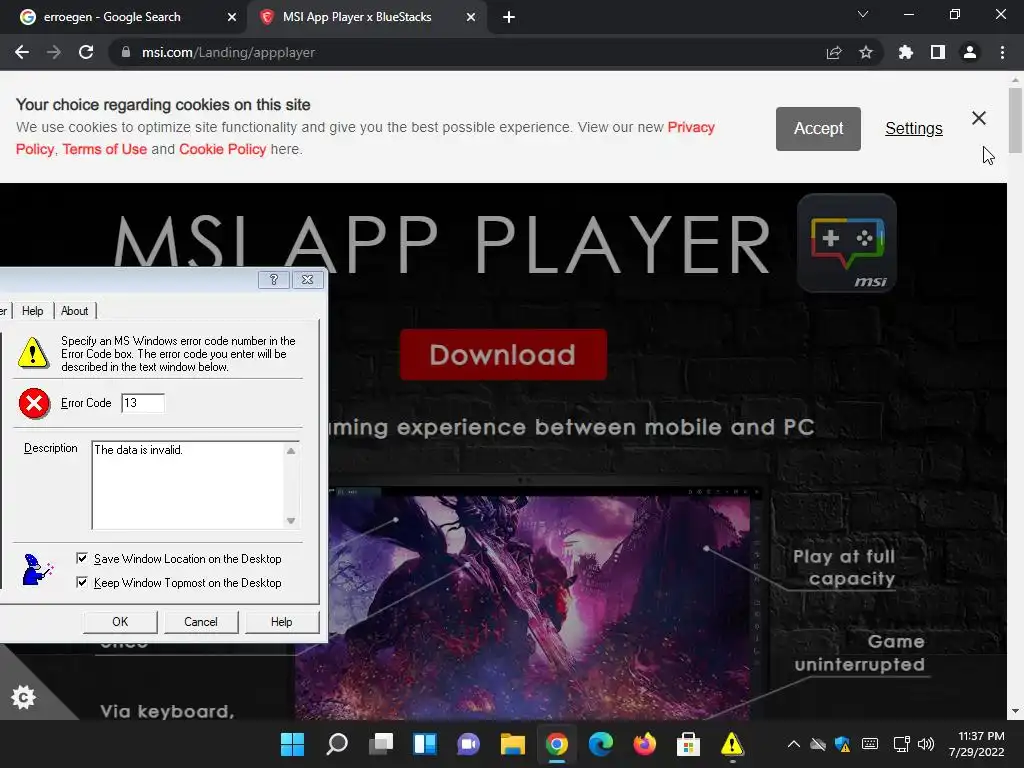The width and height of the screenshot is (1024, 768).
Task: Open cookie Settings link
Action: tap(914, 129)
